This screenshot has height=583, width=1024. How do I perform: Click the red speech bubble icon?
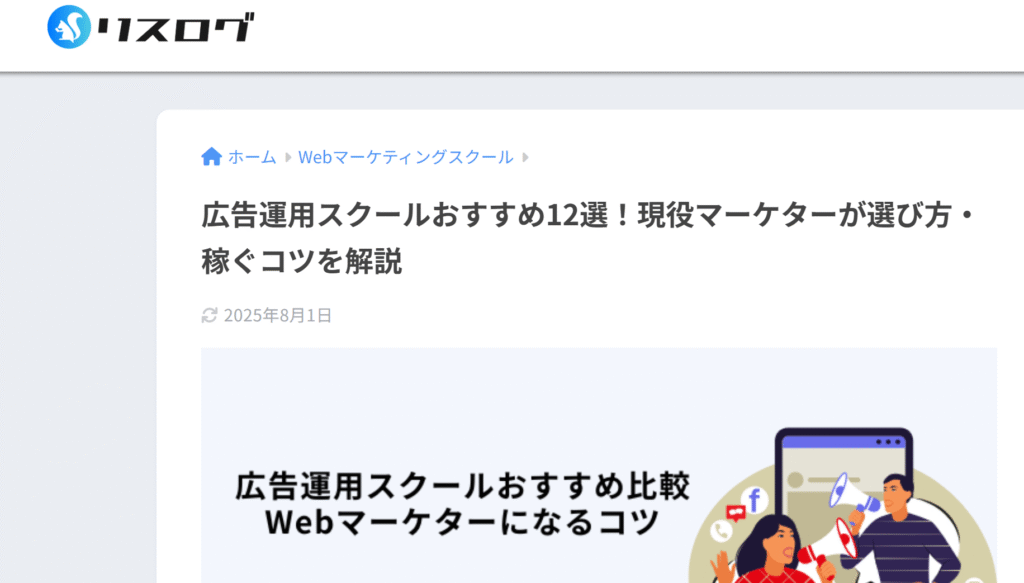[736, 513]
